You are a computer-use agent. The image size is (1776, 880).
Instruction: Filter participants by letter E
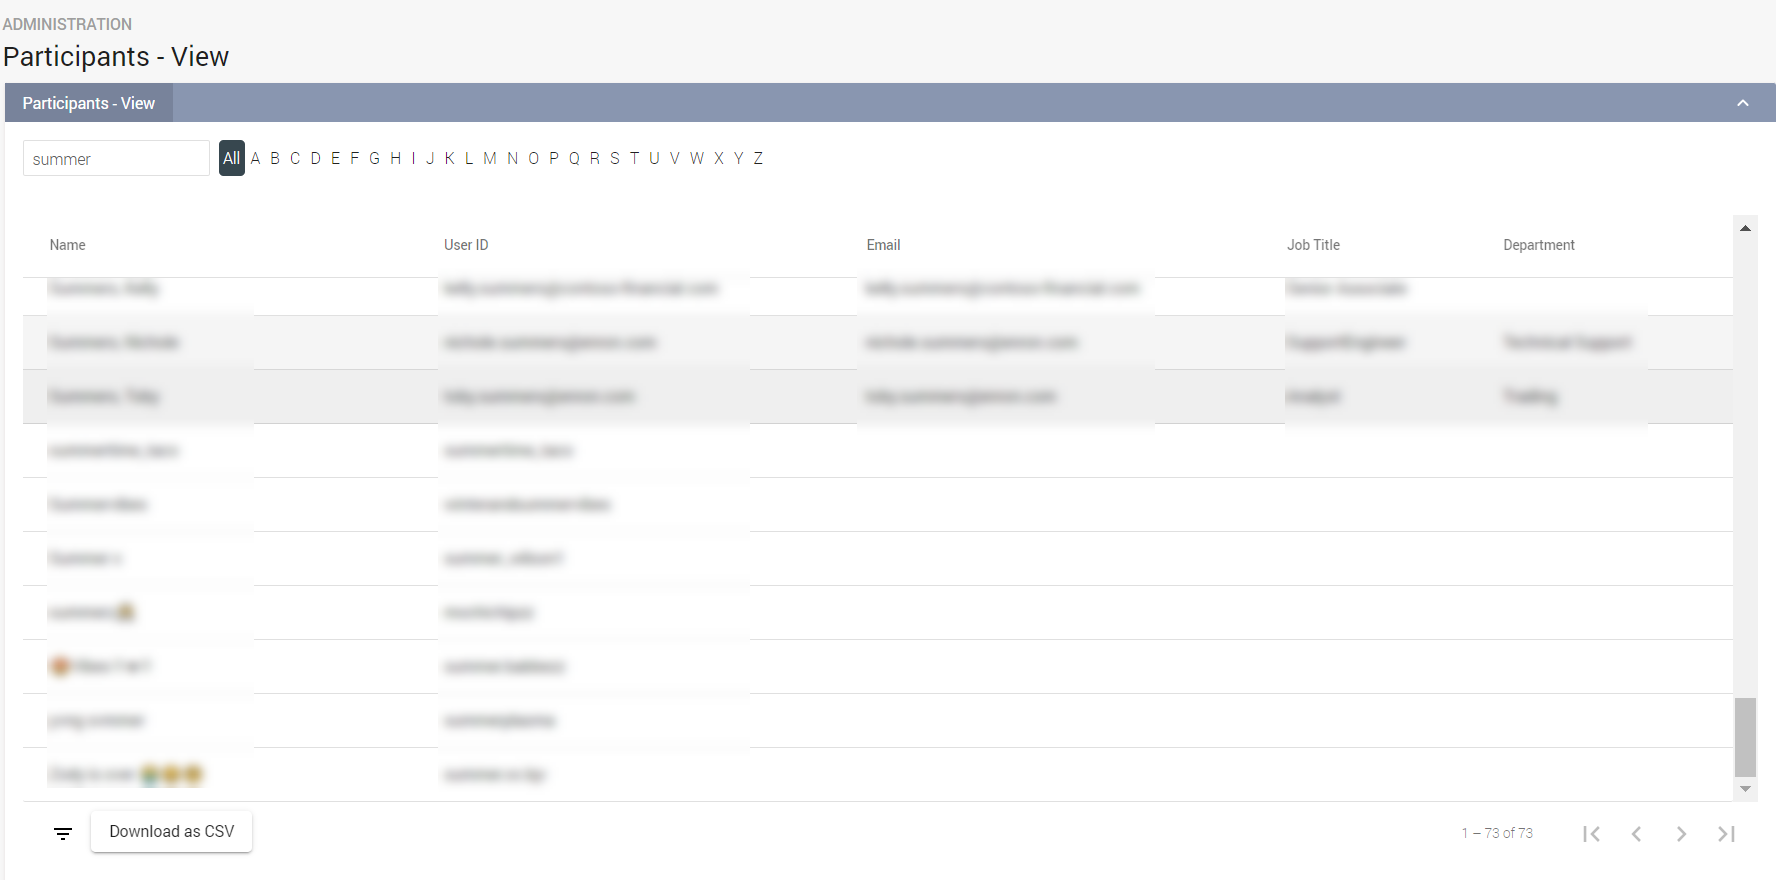pos(335,158)
